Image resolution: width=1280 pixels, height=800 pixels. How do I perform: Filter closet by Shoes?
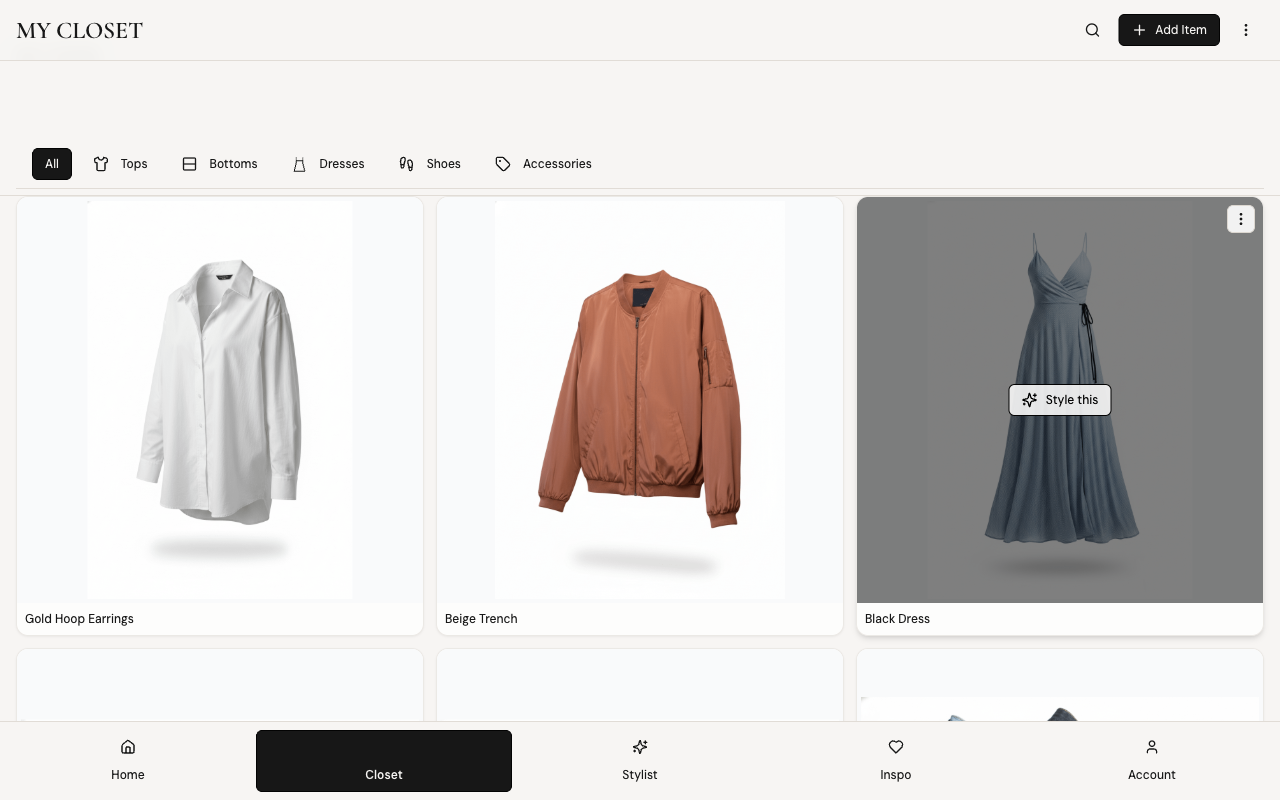(x=430, y=164)
